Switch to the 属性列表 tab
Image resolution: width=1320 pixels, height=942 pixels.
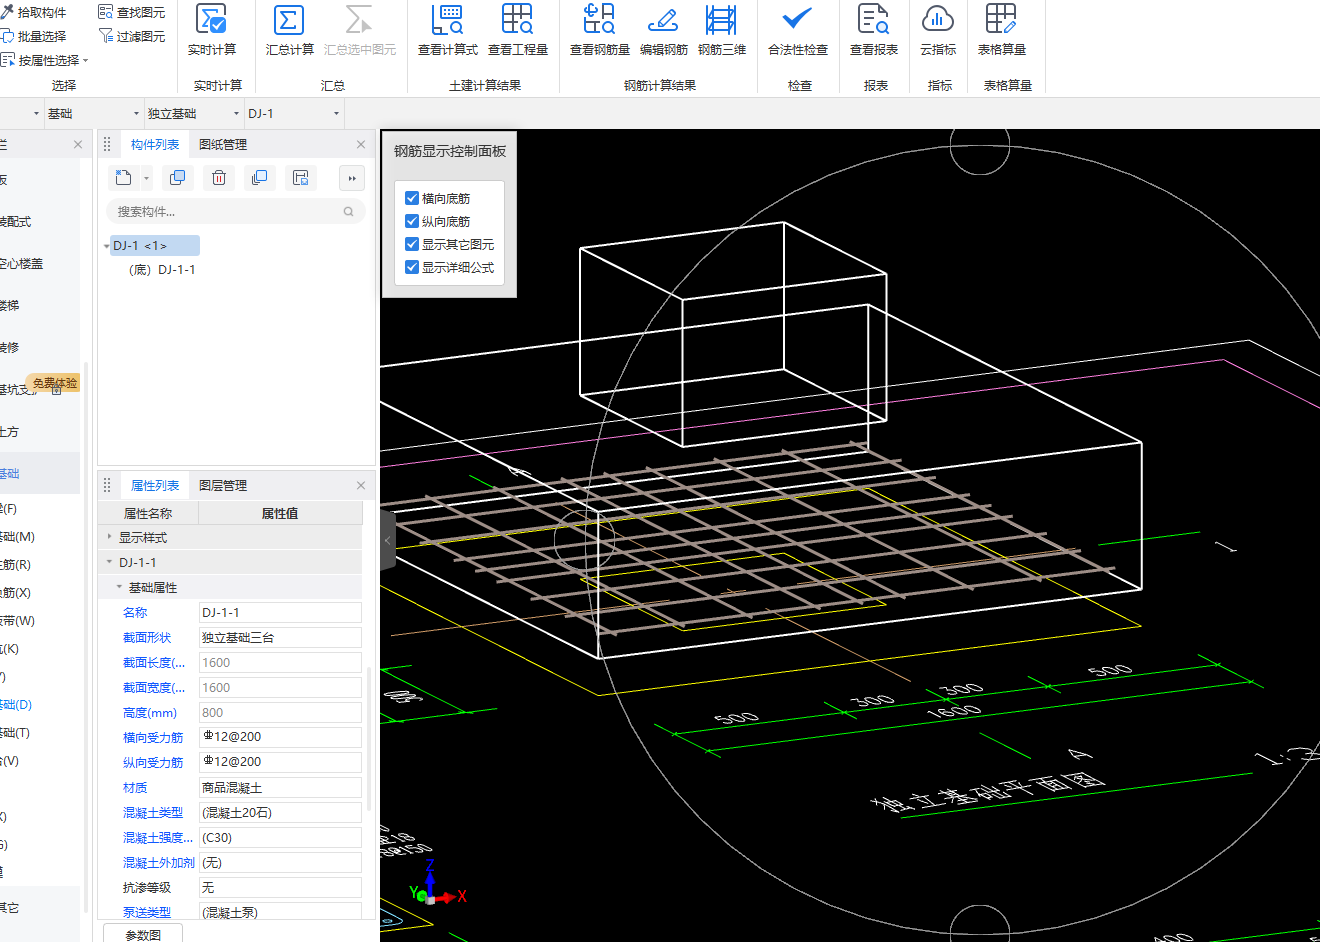click(155, 486)
